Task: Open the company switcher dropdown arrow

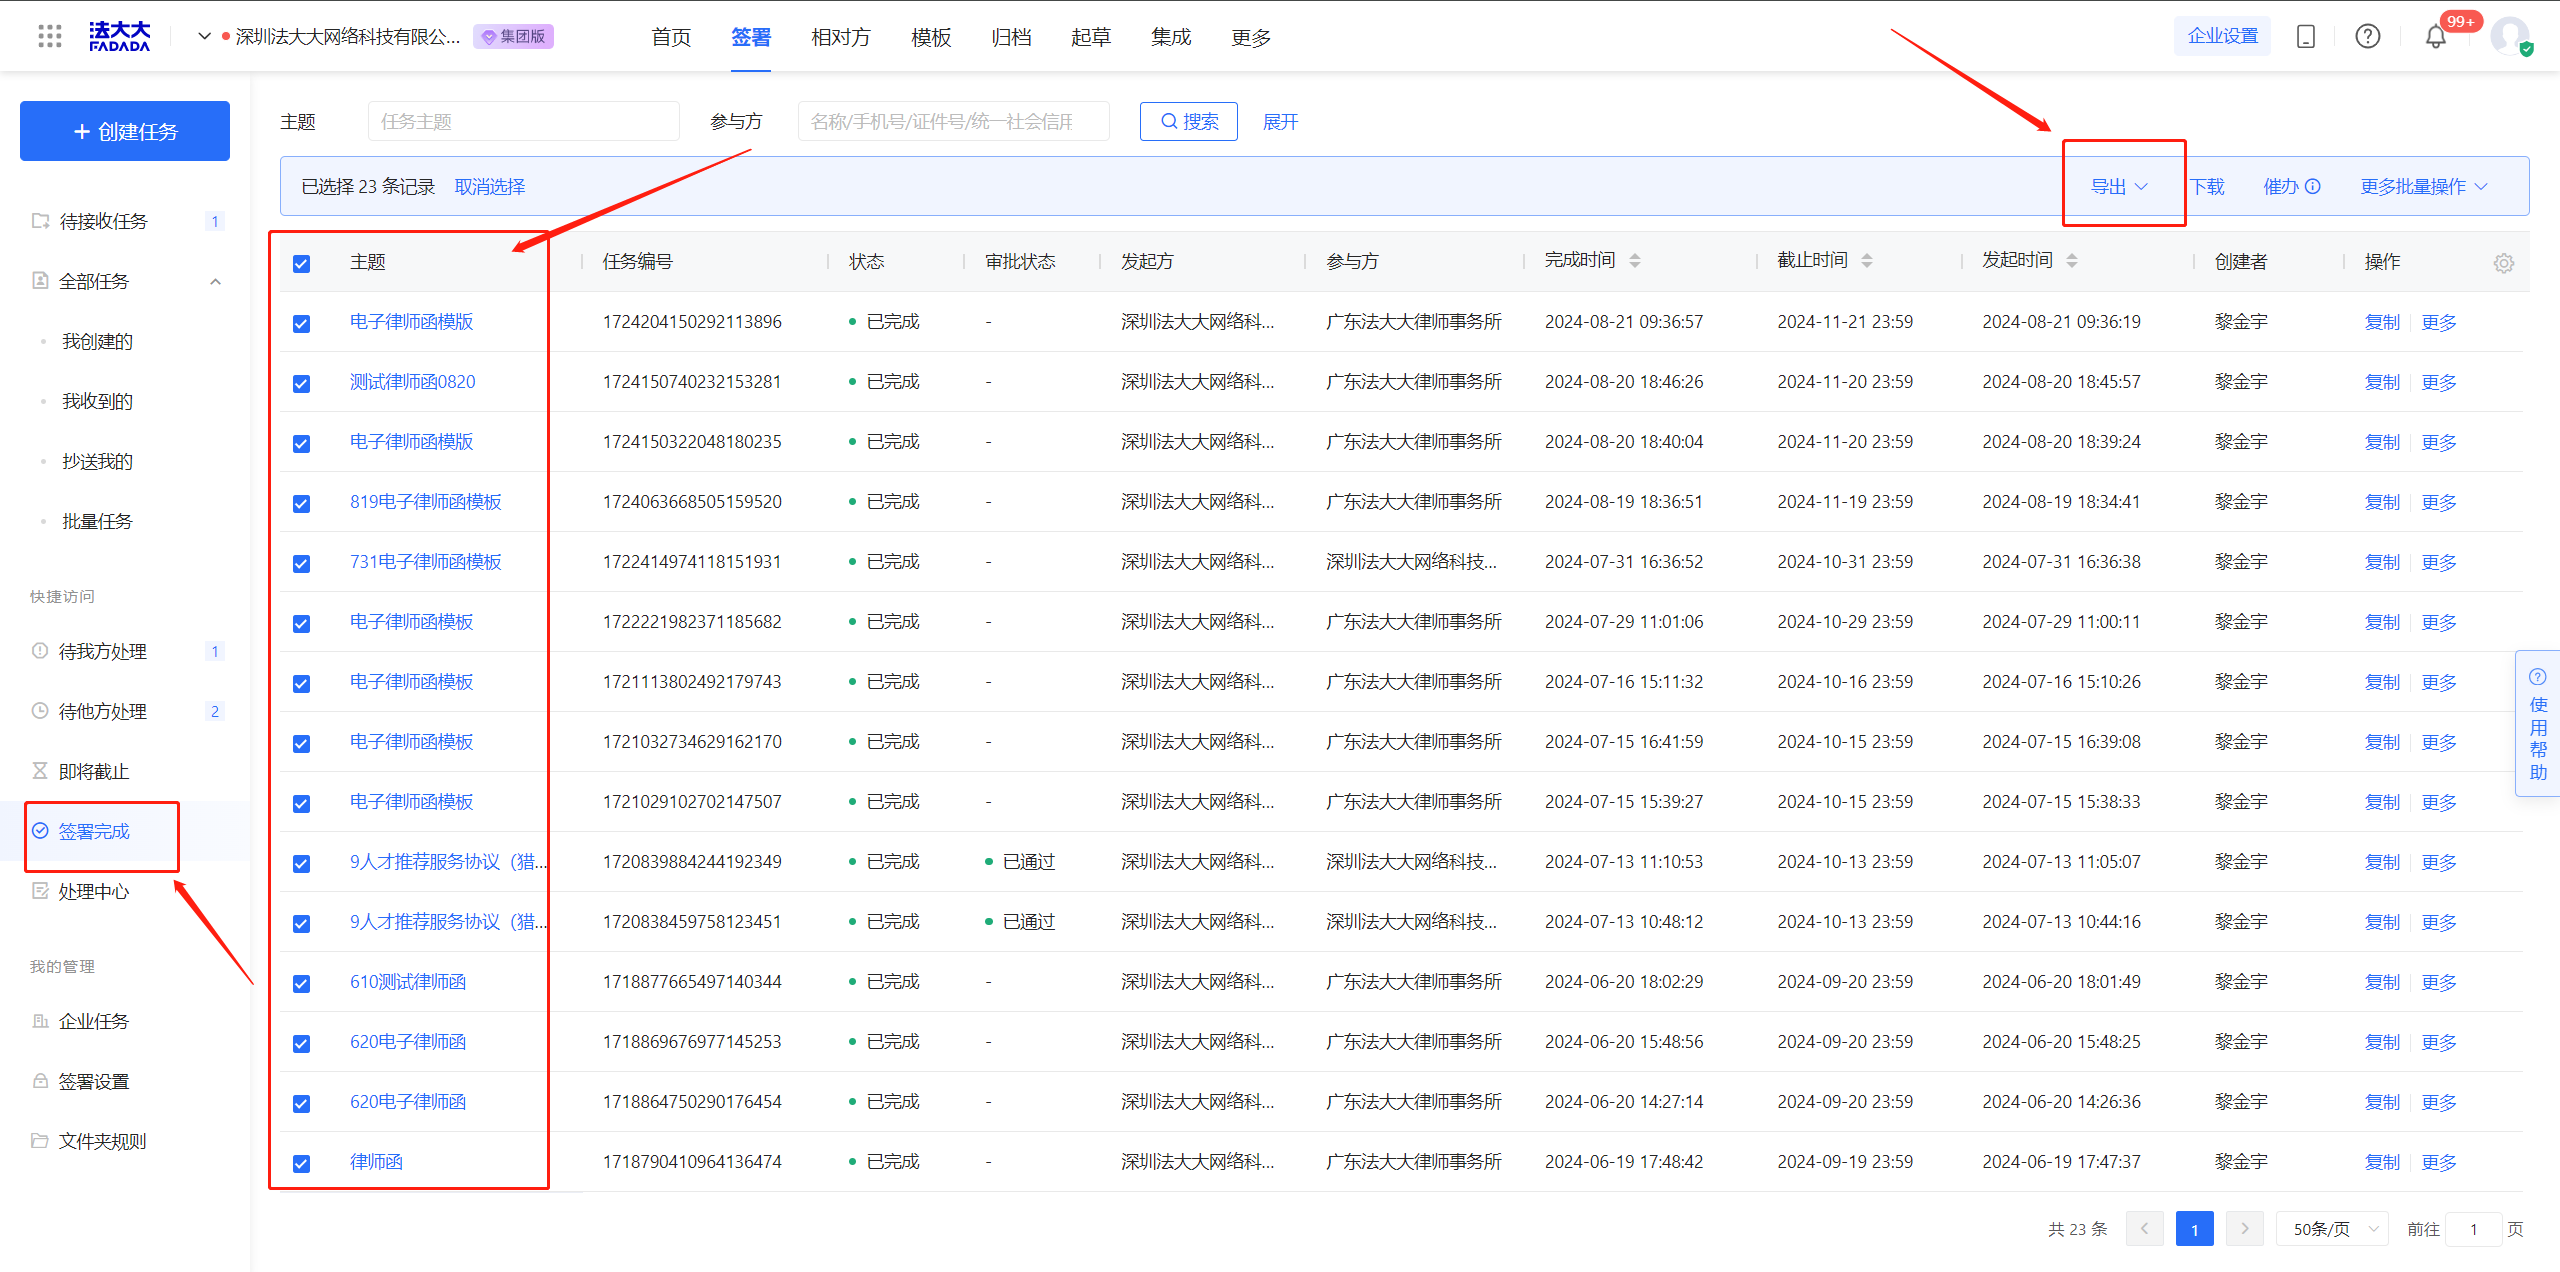Action: coord(204,37)
